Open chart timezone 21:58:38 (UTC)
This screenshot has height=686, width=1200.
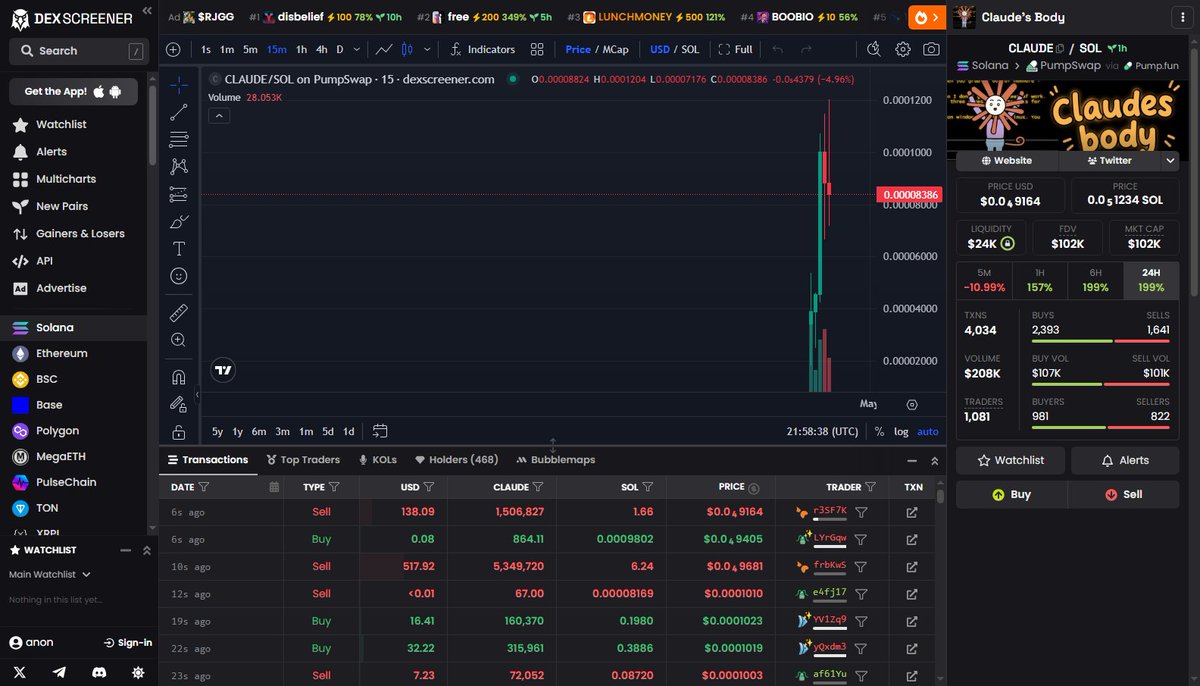tap(822, 431)
